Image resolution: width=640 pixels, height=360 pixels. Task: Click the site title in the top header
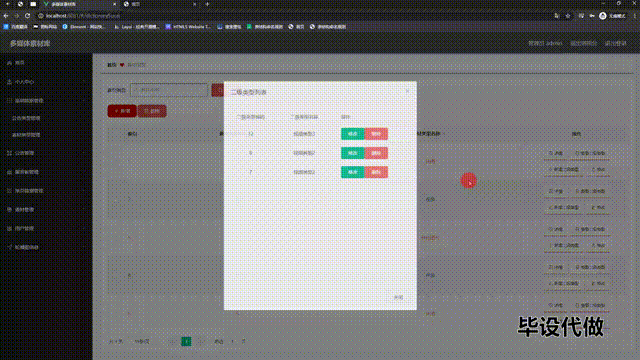[x=30, y=43]
